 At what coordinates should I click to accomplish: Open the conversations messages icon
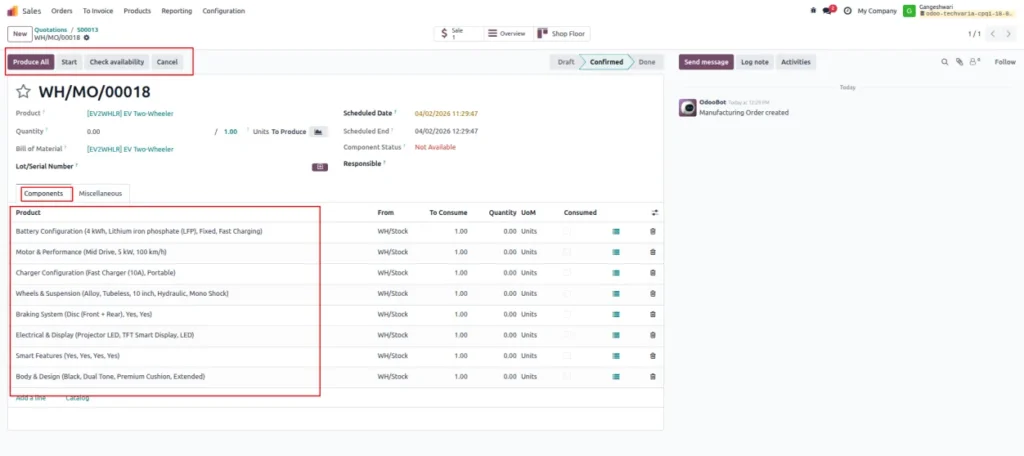(x=829, y=10)
